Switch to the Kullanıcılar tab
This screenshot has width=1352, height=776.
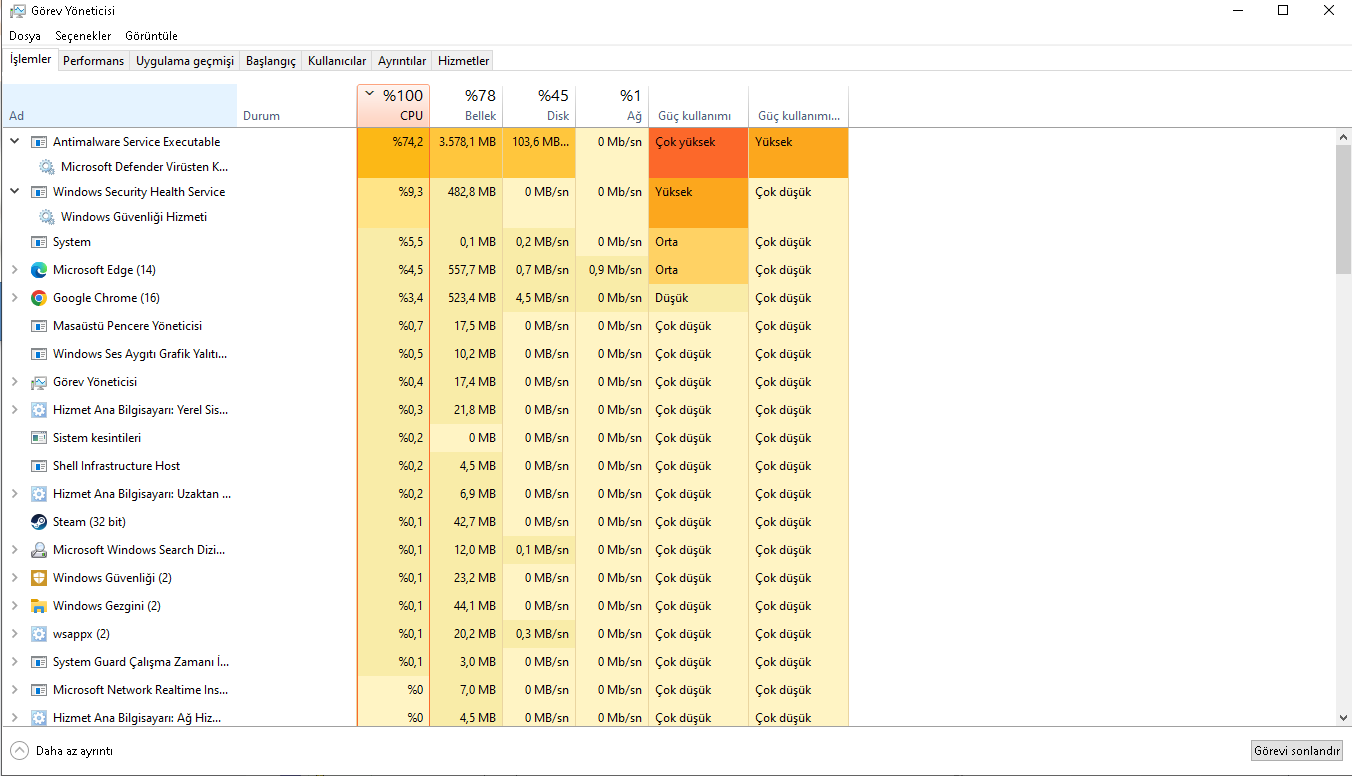[x=337, y=61]
